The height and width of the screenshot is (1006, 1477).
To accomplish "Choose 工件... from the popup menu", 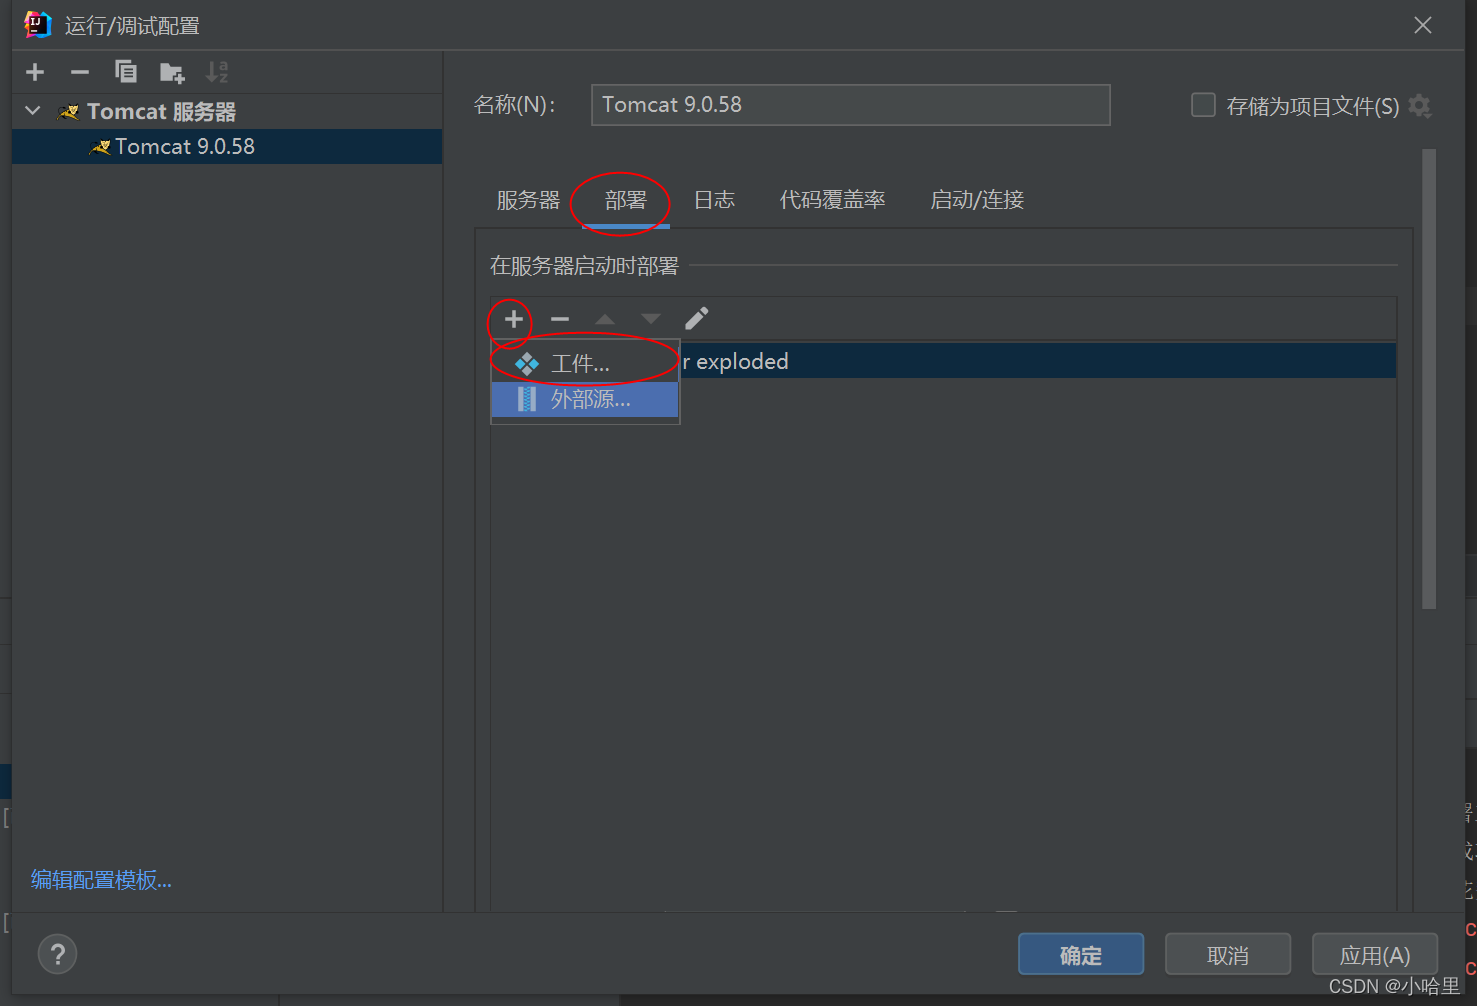I will [585, 364].
